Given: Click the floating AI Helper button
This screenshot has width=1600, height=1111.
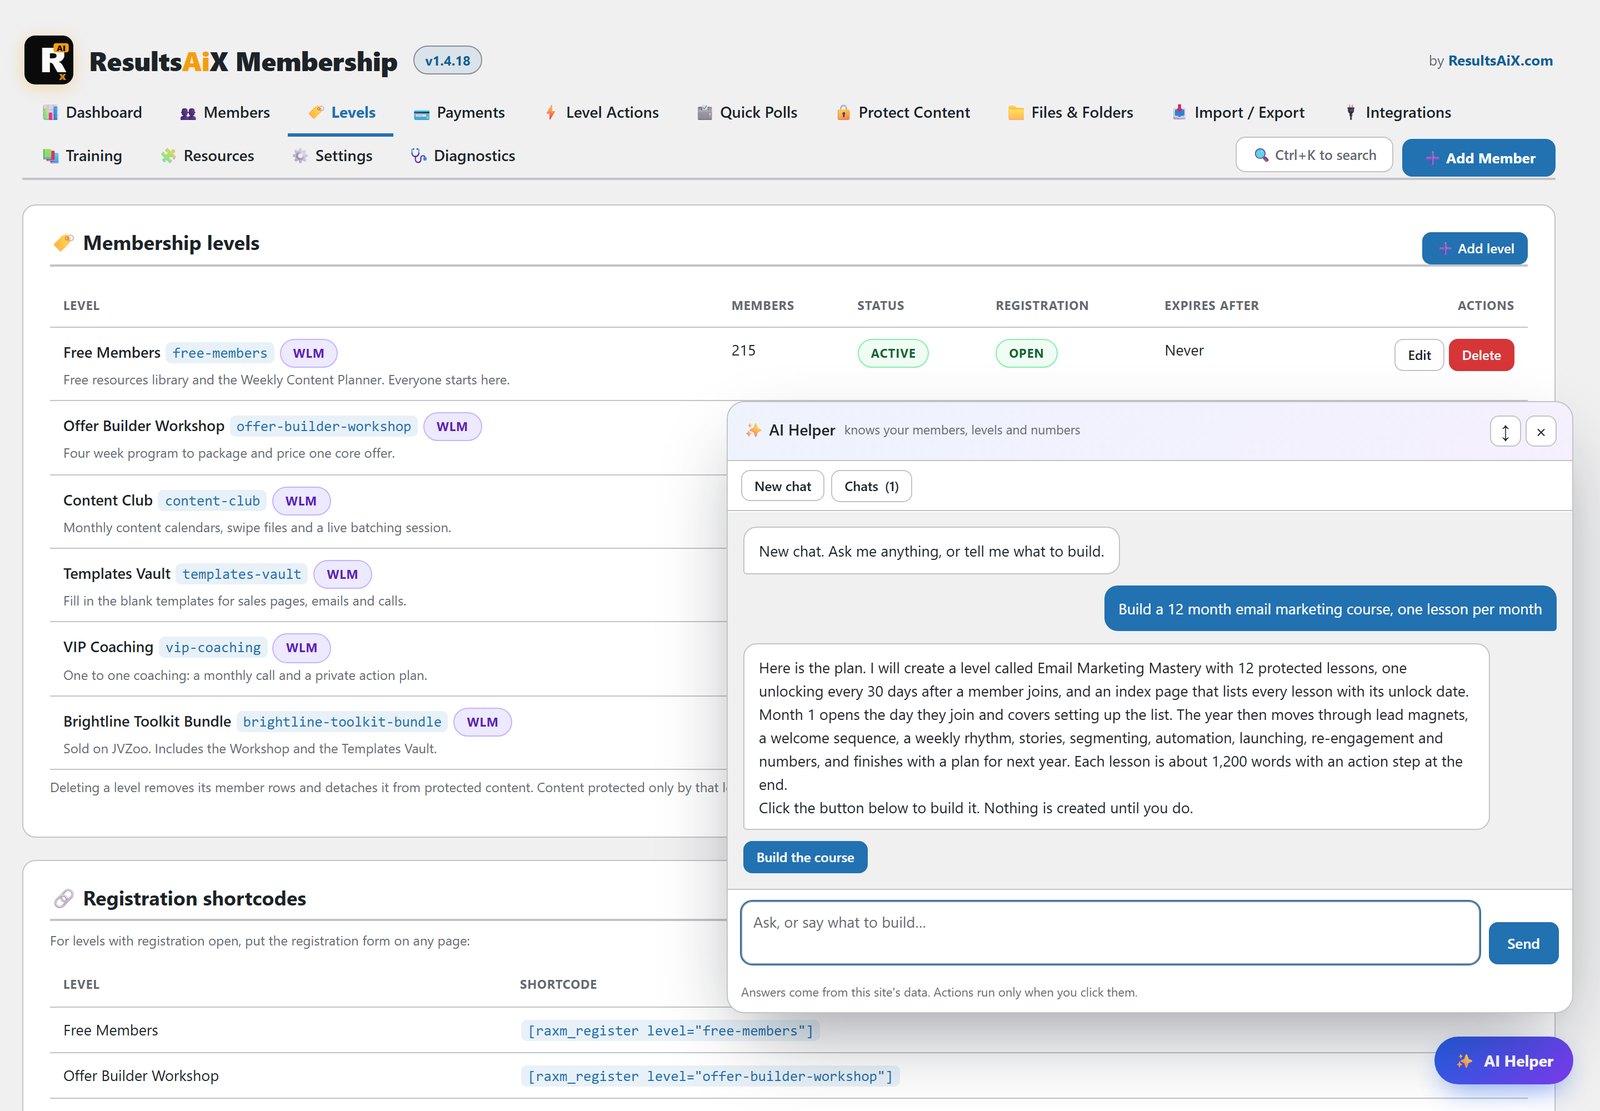Looking at the screenshot, I should pos(1503,1061).
